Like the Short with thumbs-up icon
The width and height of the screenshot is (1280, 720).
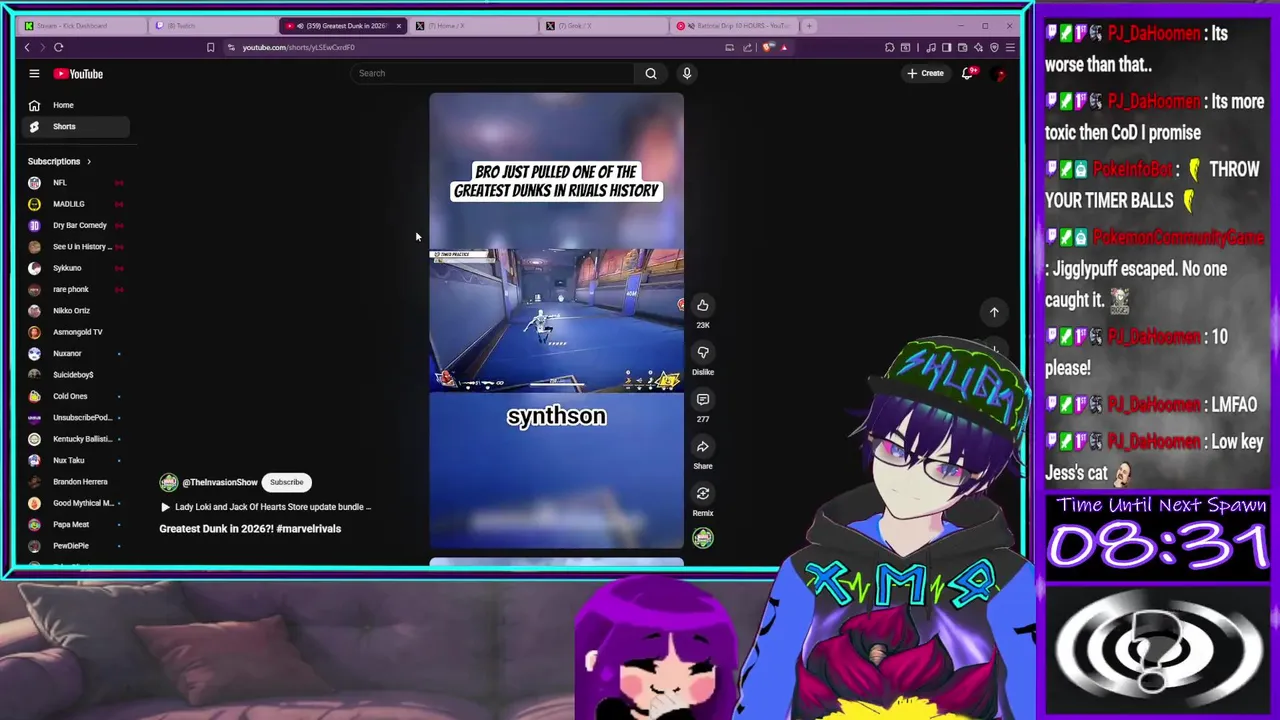tap(703, 305)
